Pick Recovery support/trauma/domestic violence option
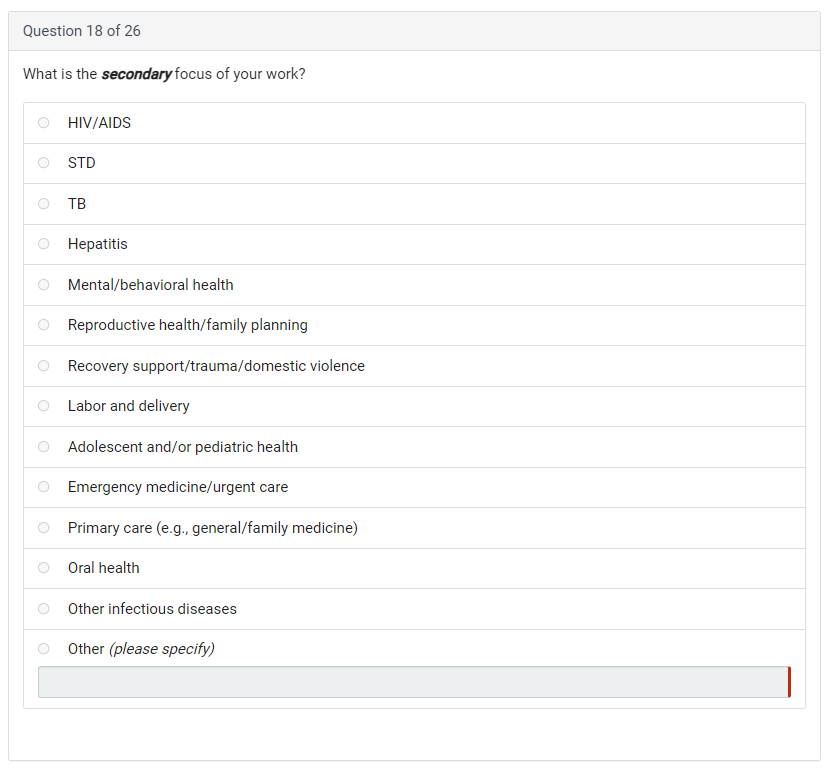826x774 pixels. point(44,366)
